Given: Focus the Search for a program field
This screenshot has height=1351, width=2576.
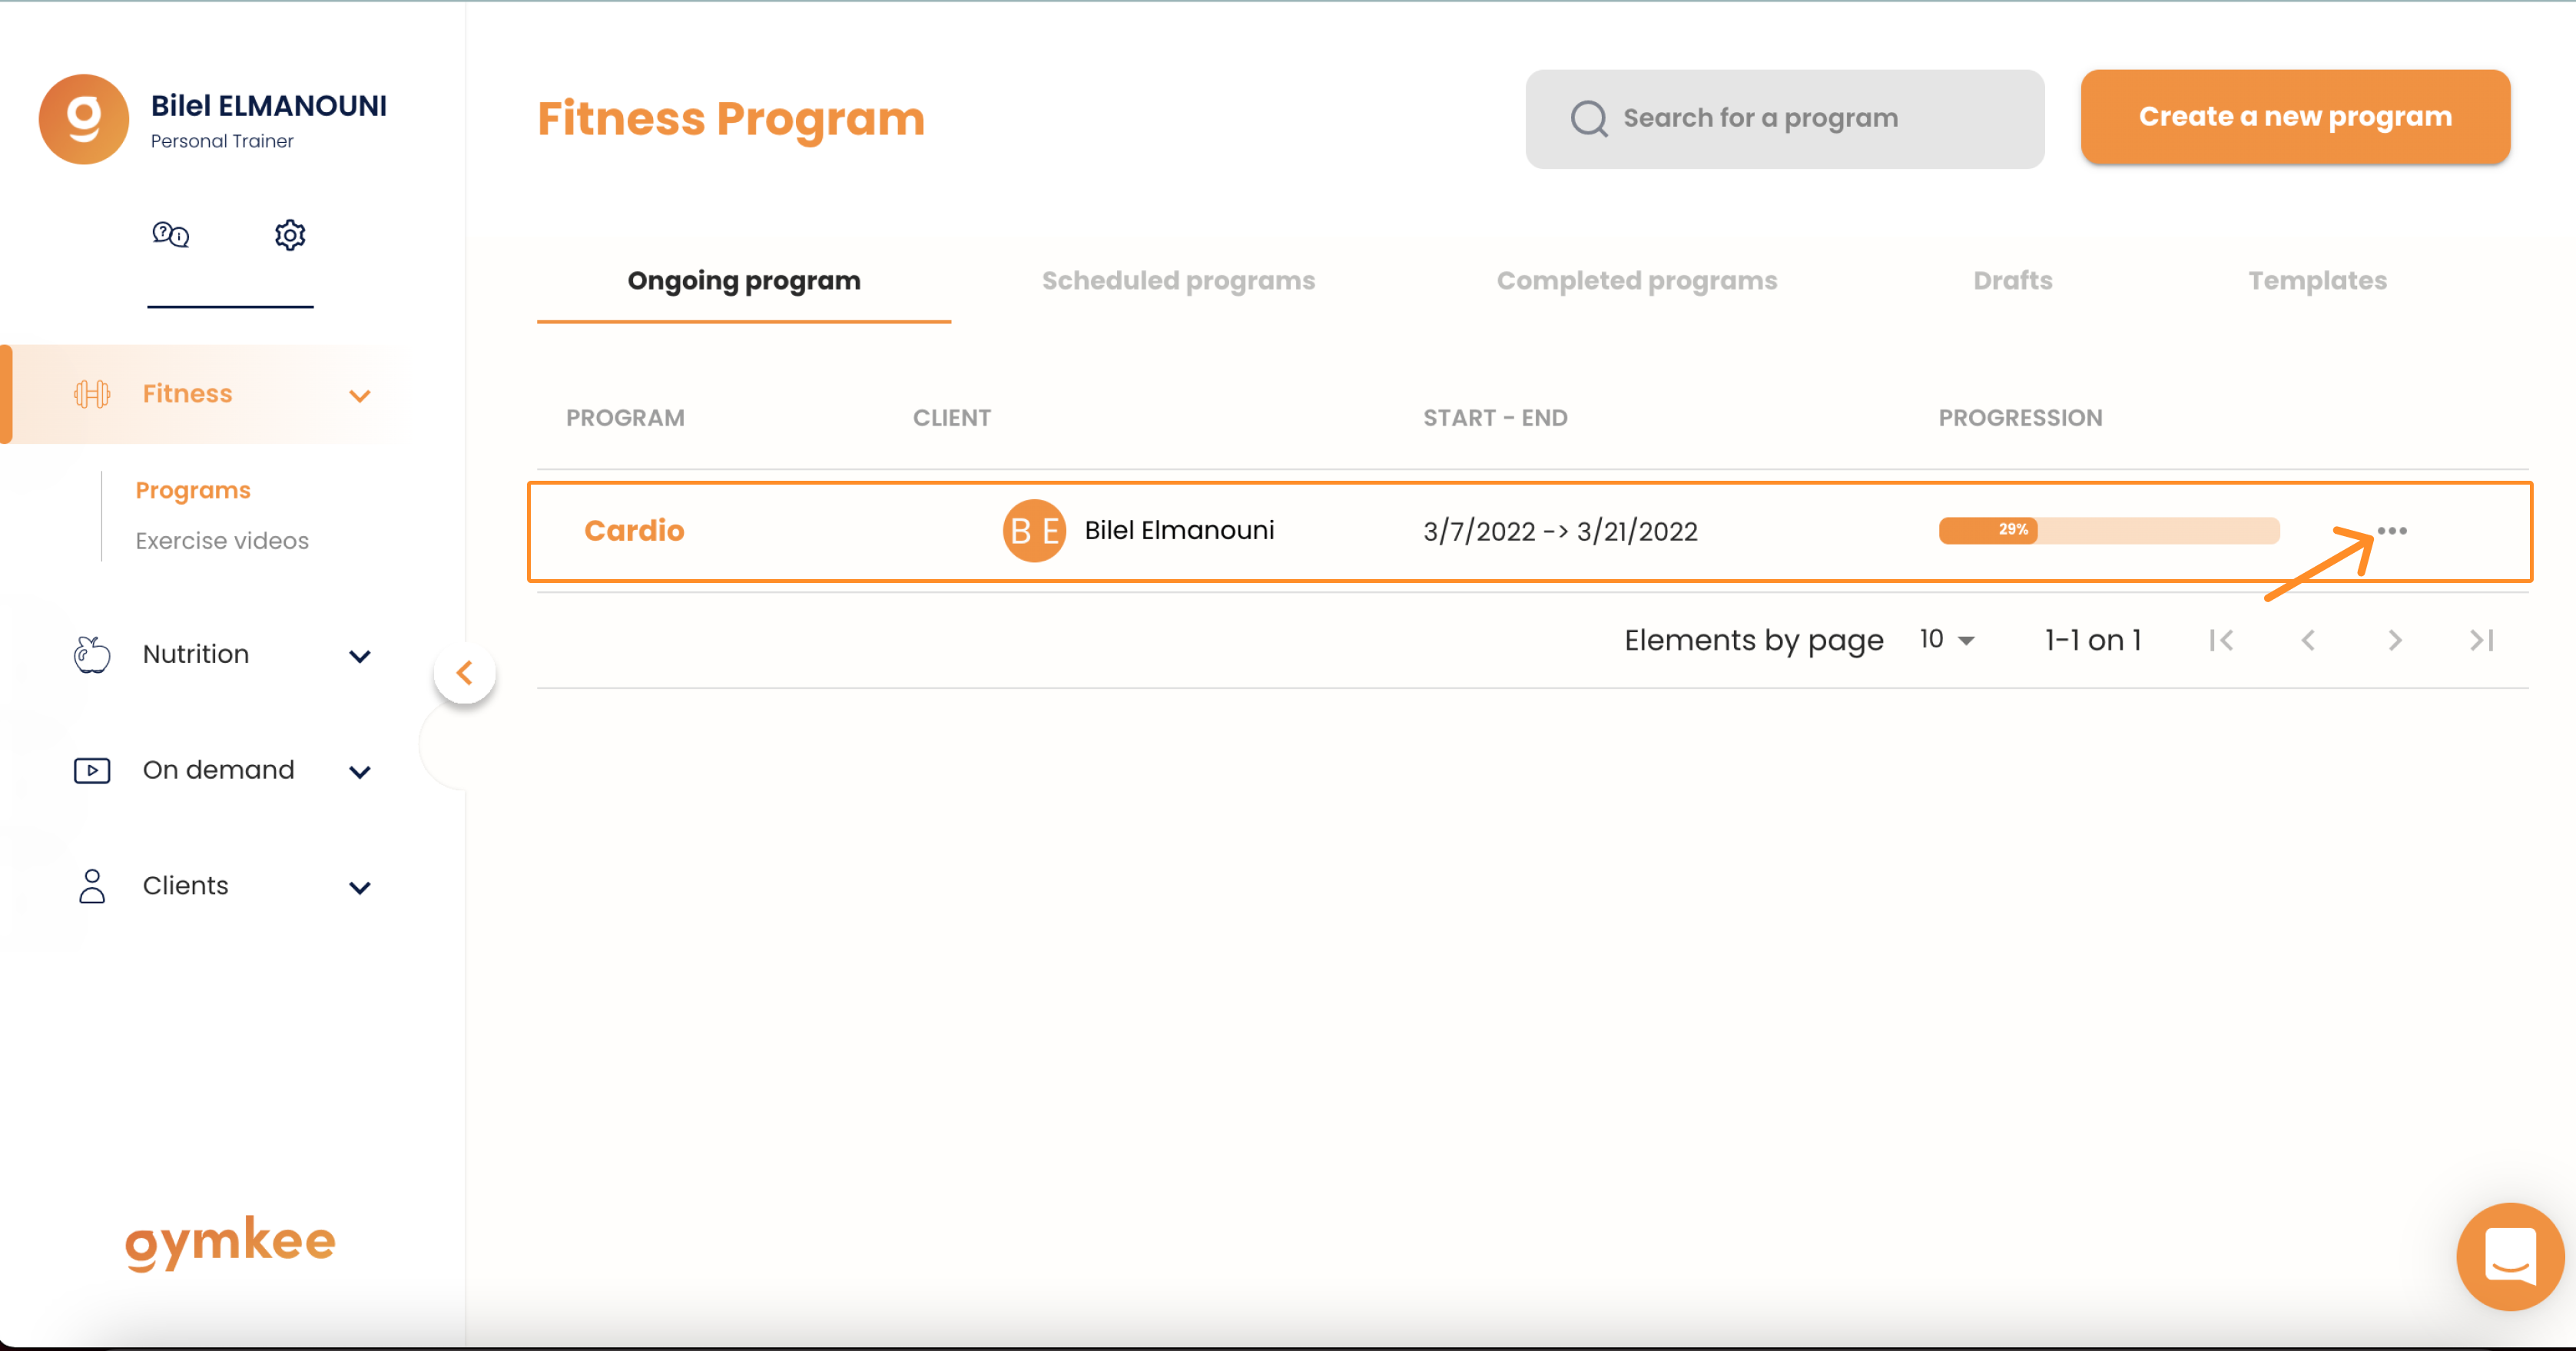Looking at the screenshot, I should (x=1785, y=119).
